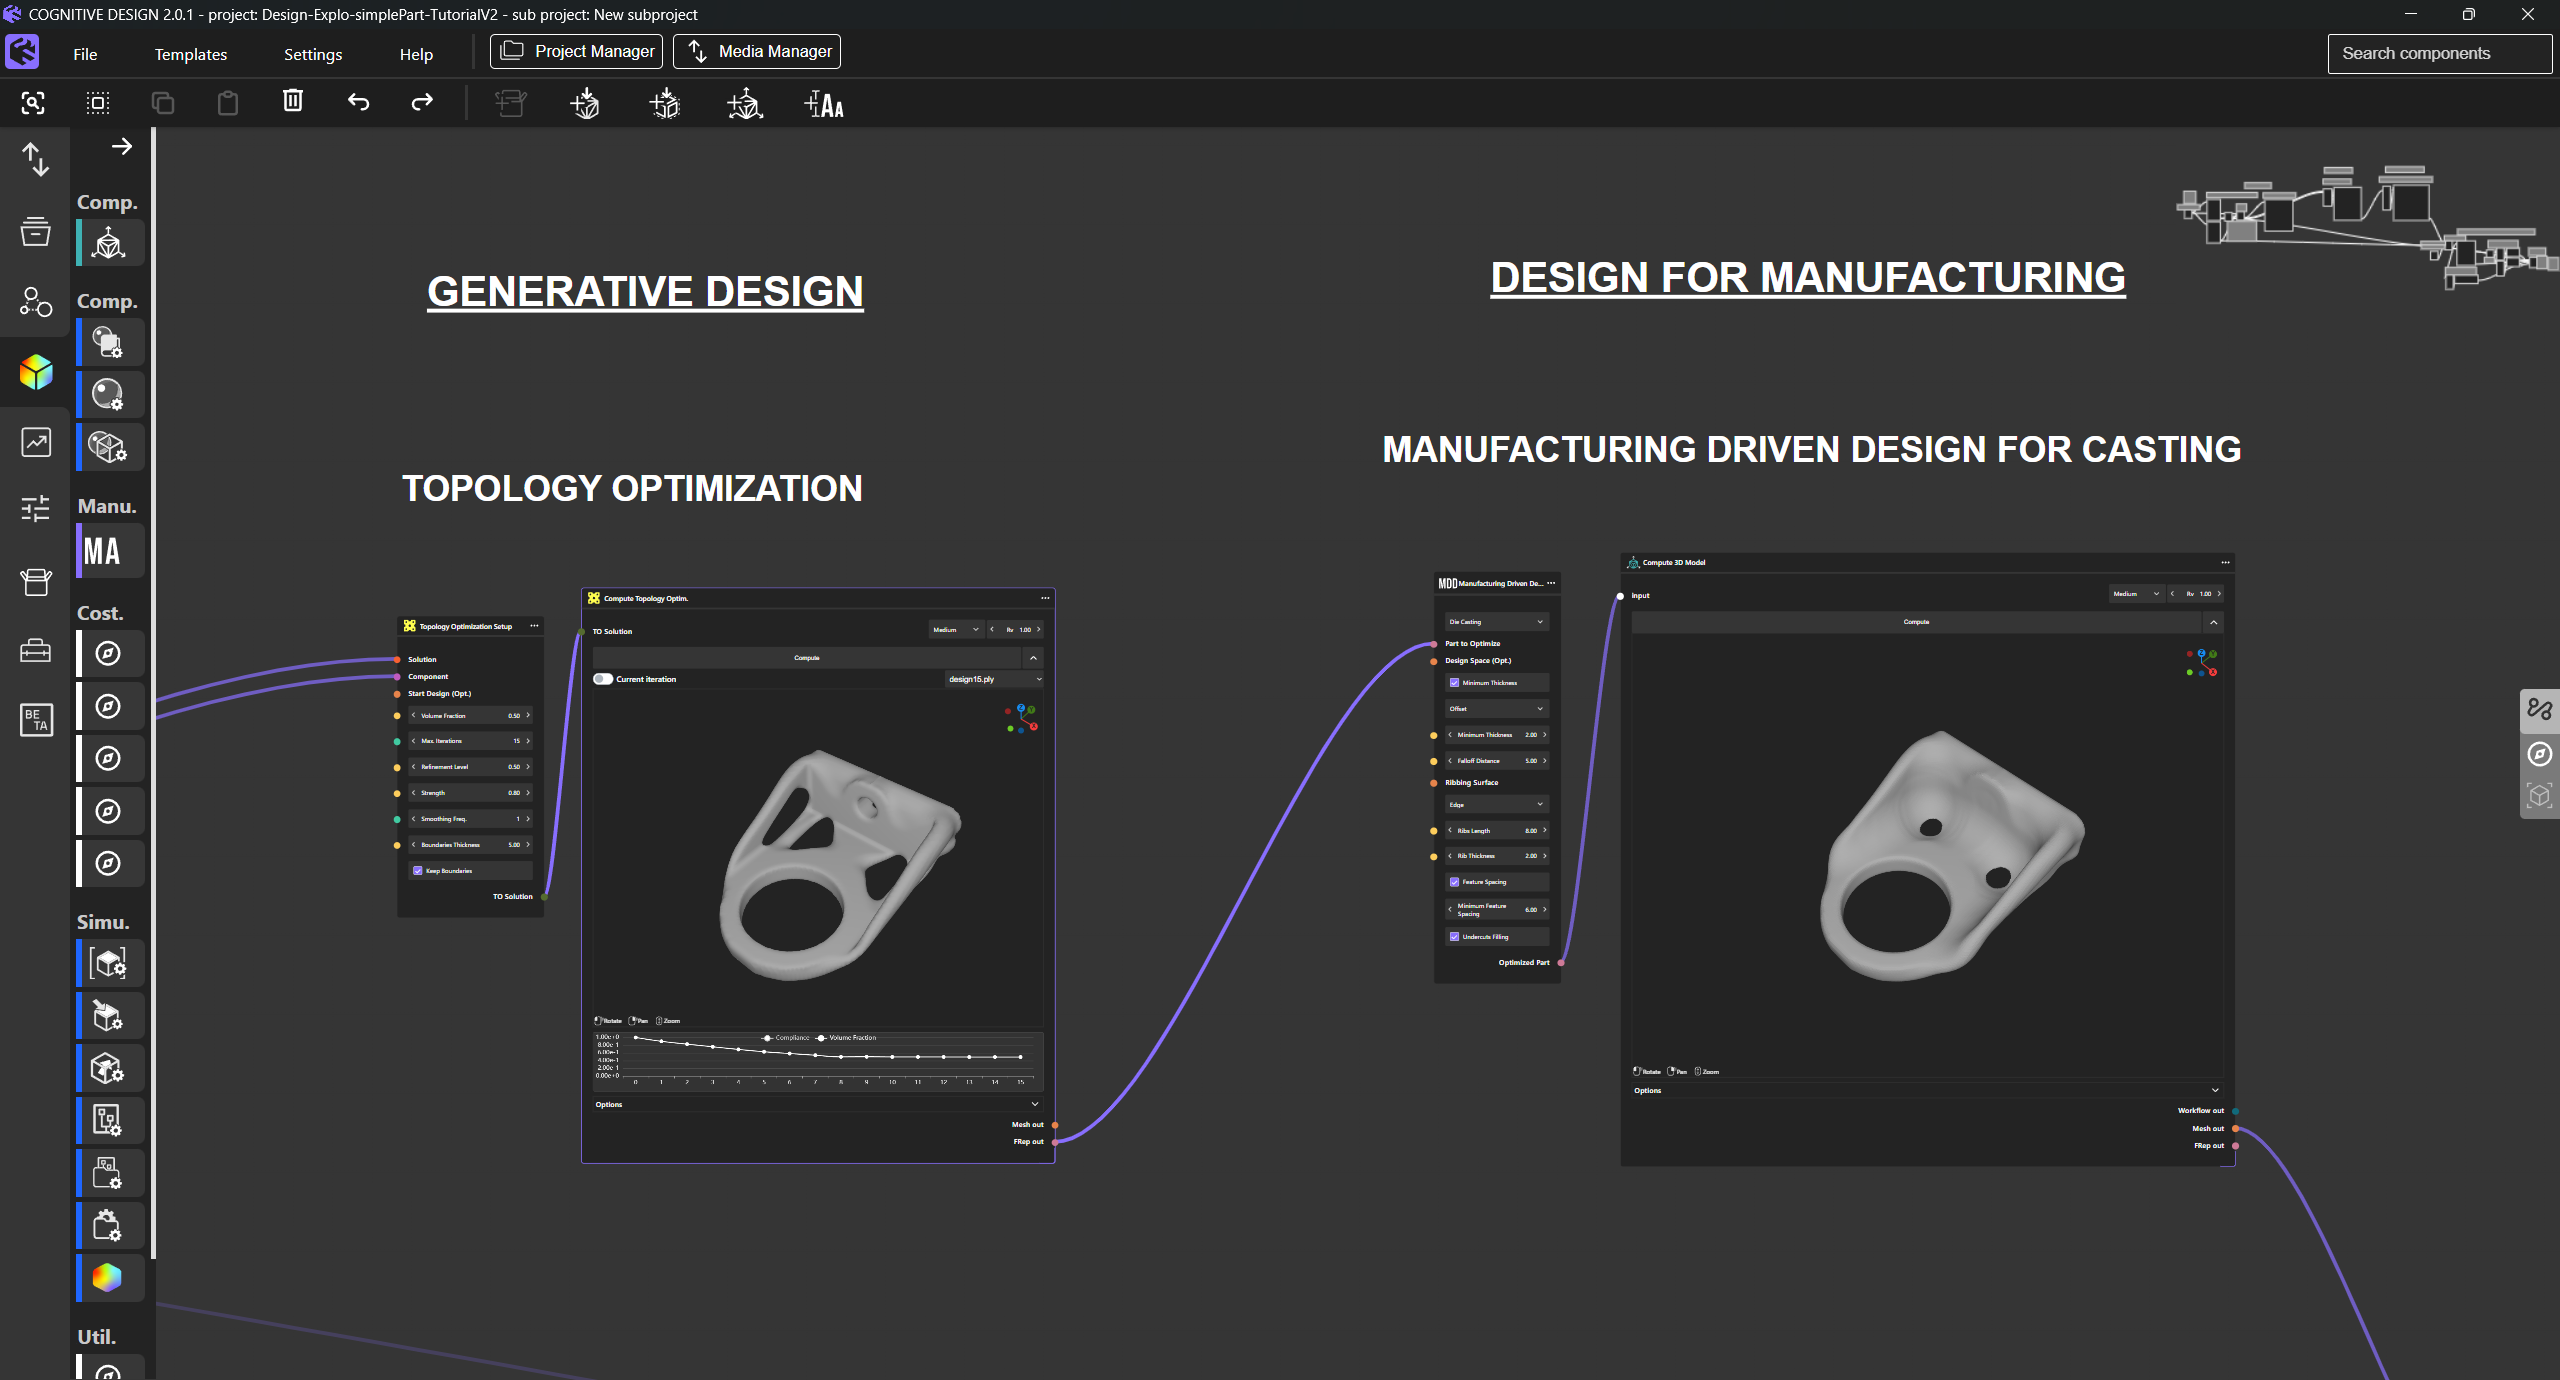Click the workflow minimap overview thumbnail
Viewport: 2560px width, 1380px height.
point(2367,227)
